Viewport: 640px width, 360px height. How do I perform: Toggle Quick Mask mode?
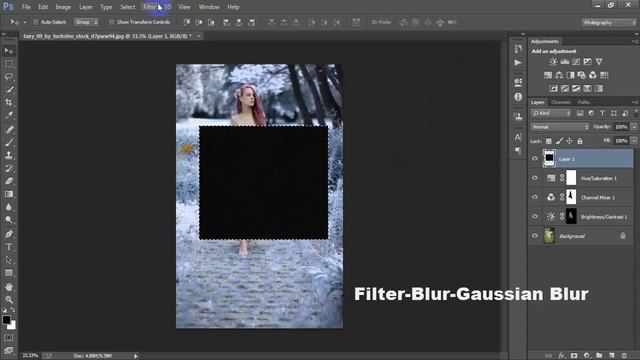(9, 338)
